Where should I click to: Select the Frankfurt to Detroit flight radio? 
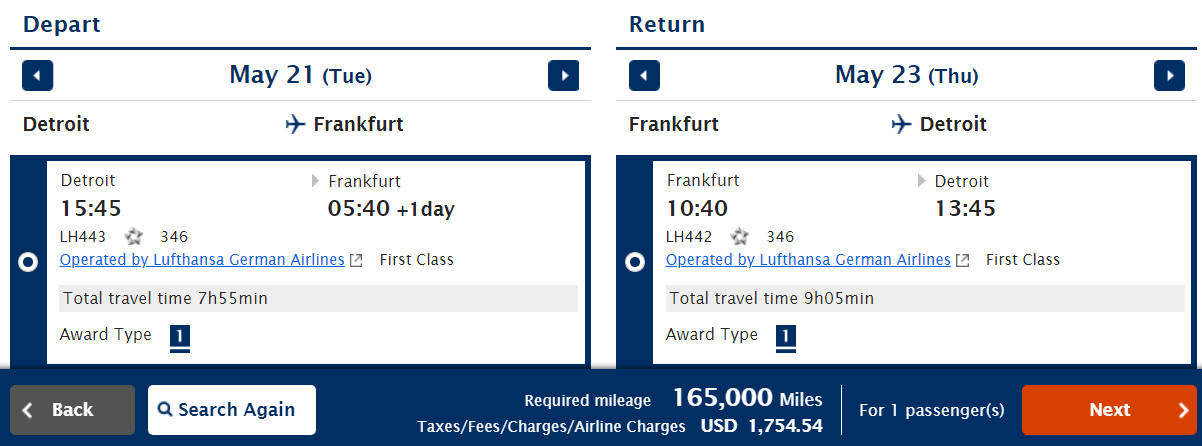pos(634,262)
